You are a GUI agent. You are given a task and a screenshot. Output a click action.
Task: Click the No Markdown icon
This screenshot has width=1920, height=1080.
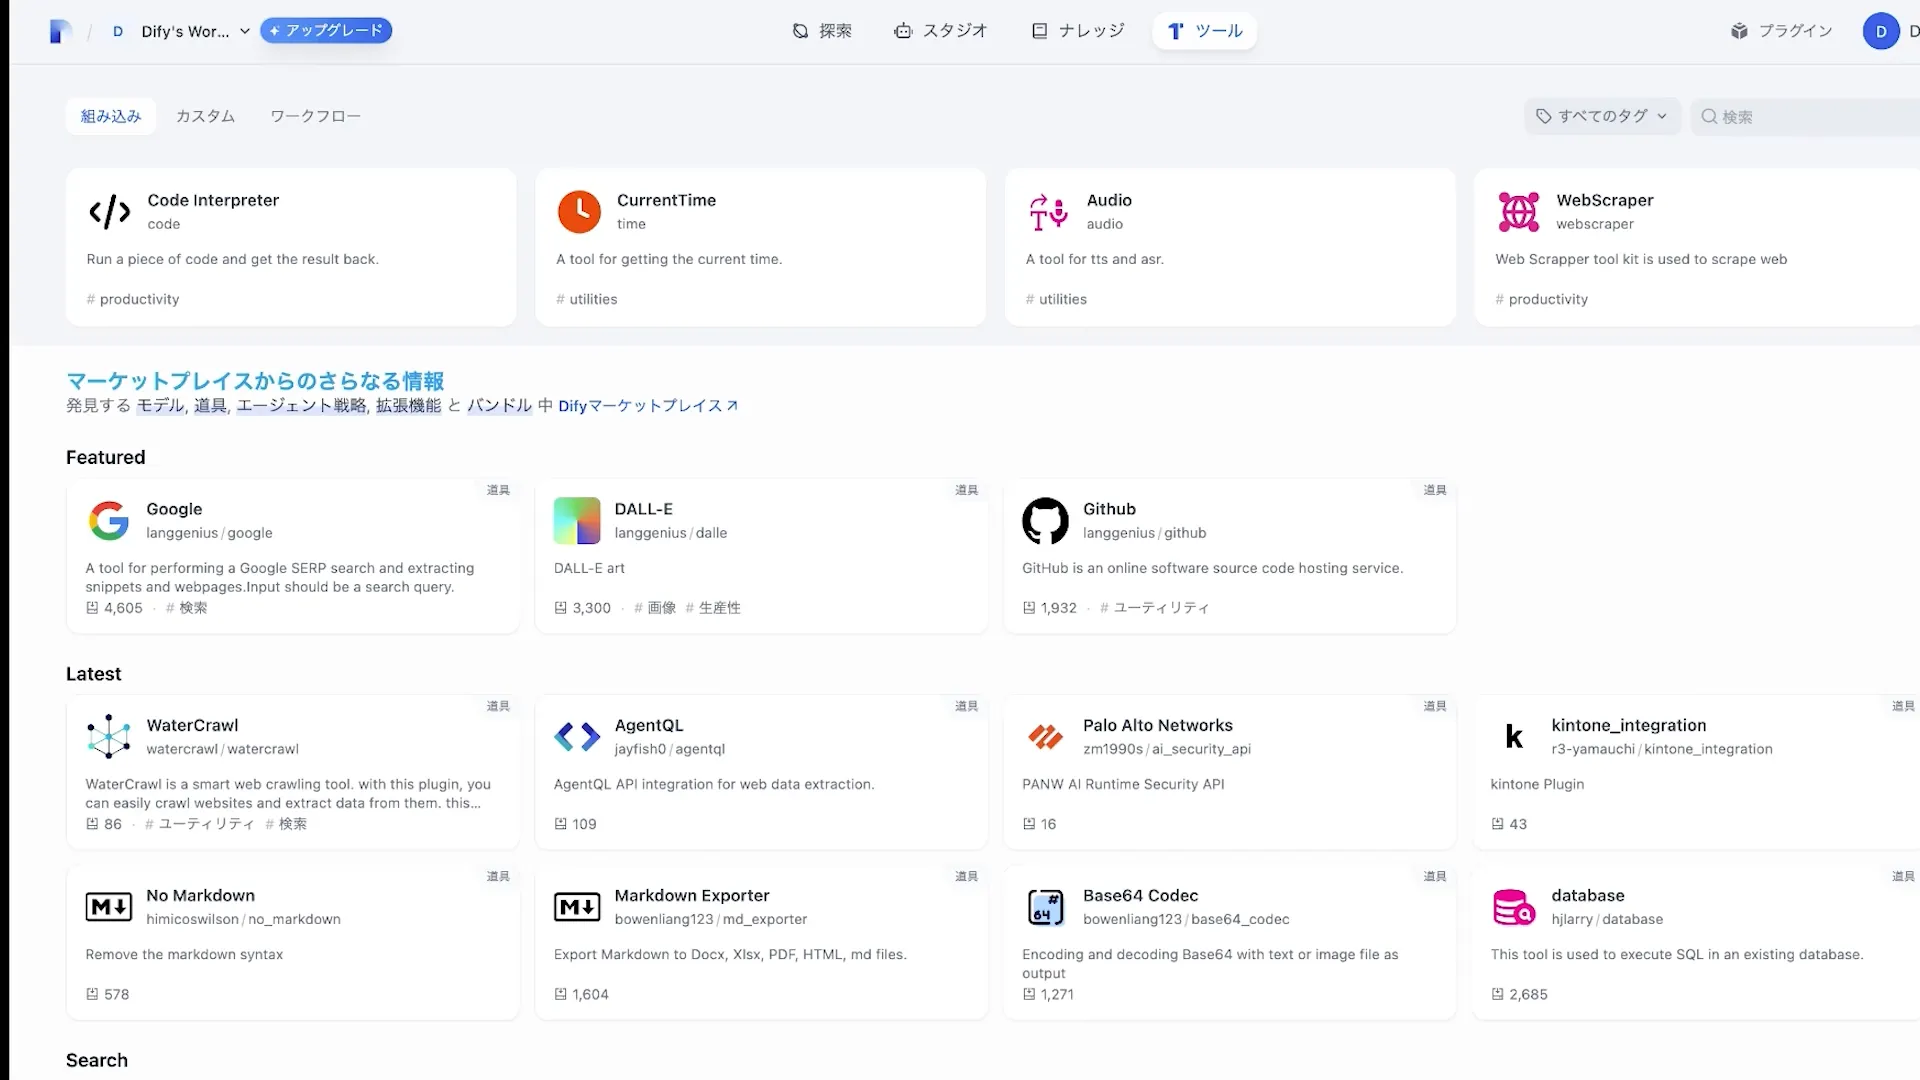coord(109,907)
